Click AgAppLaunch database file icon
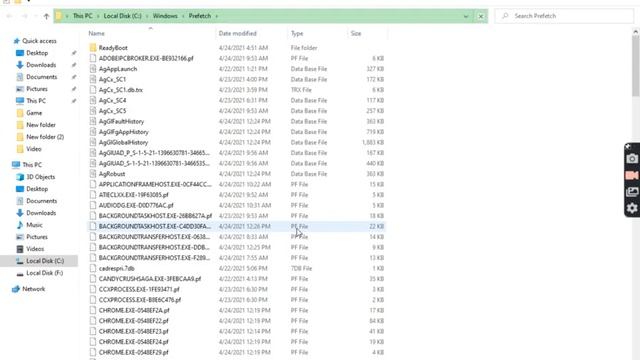This screenshot has width=640, height=360. coord(93,69)
